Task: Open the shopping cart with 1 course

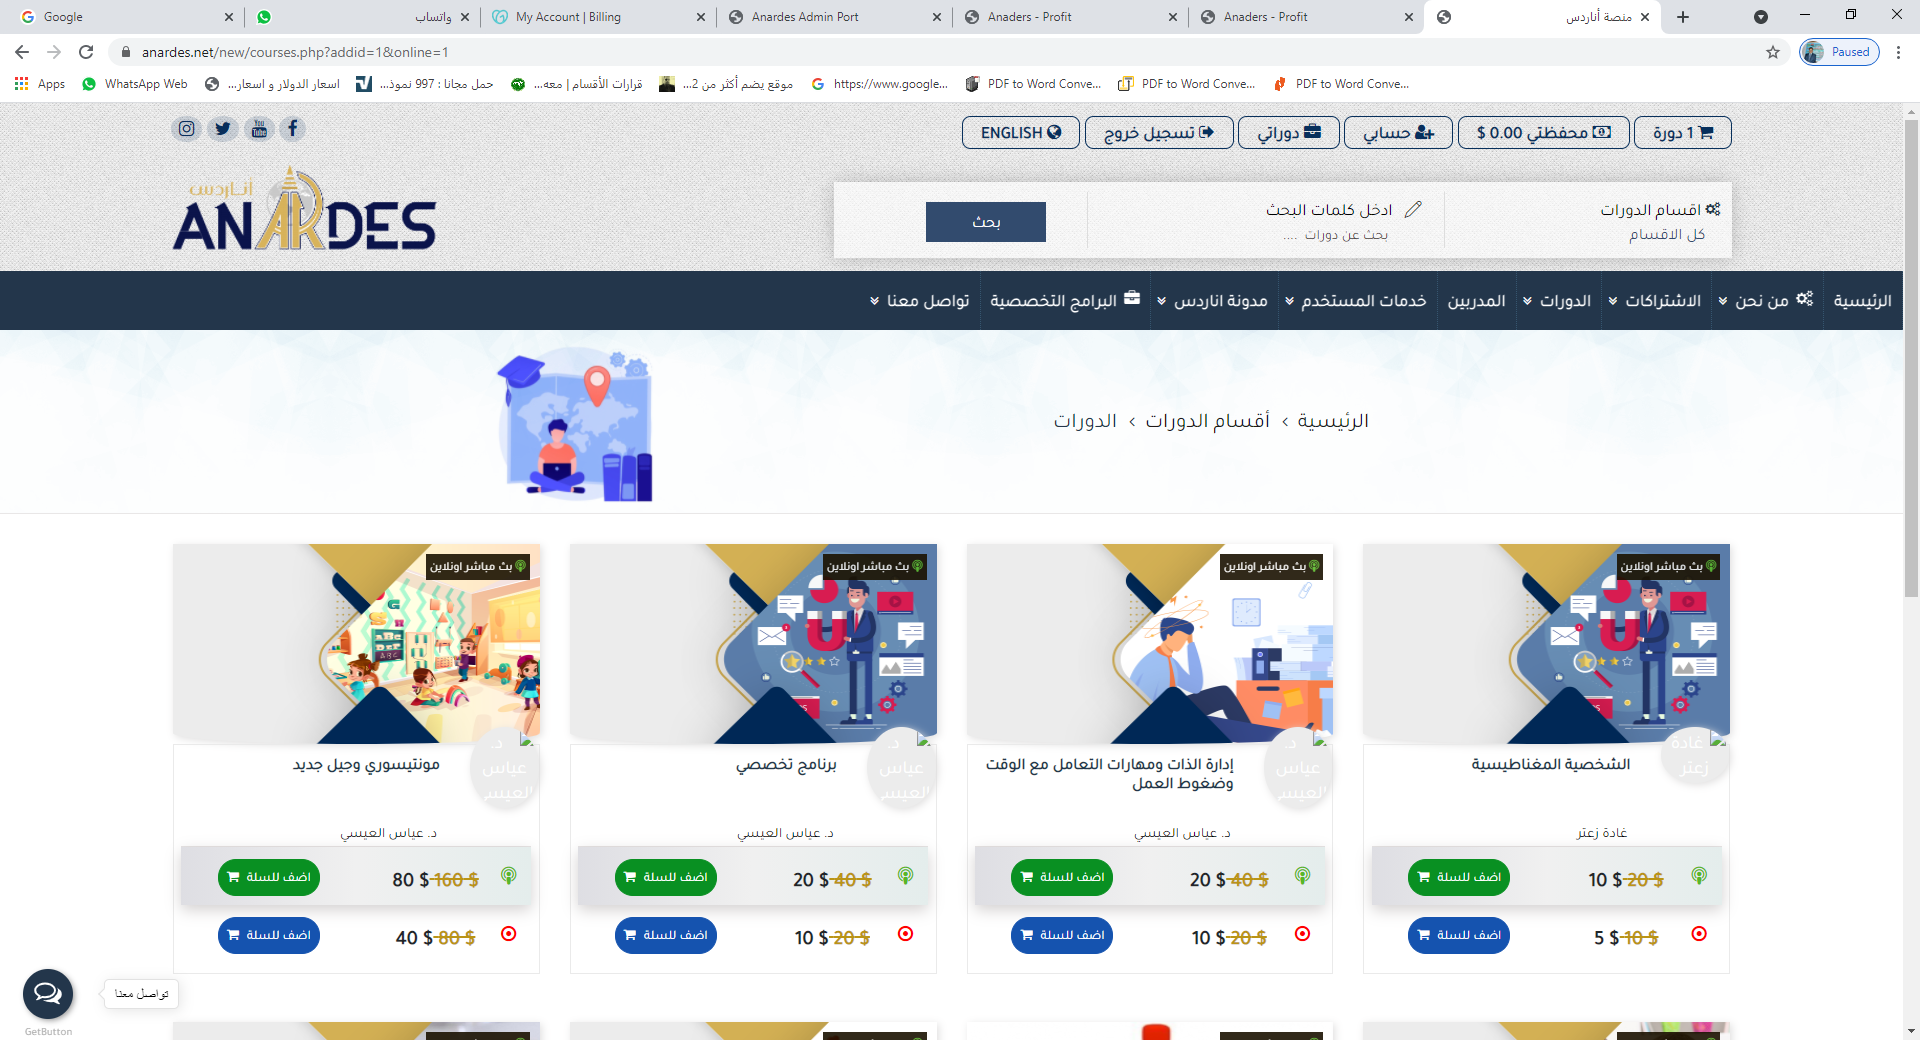Action: 1682,133
